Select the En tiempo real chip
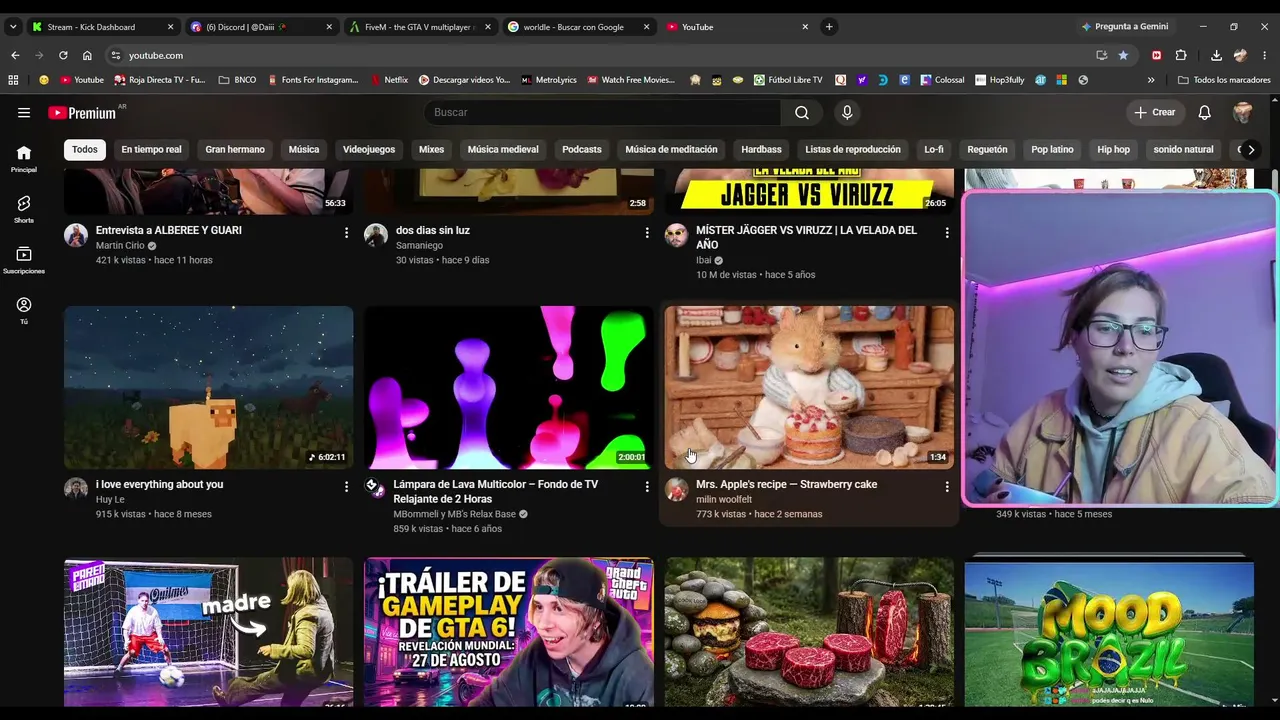Viewport: 1280px width, 720px height. pyautogui.click(x=151, y=150)
